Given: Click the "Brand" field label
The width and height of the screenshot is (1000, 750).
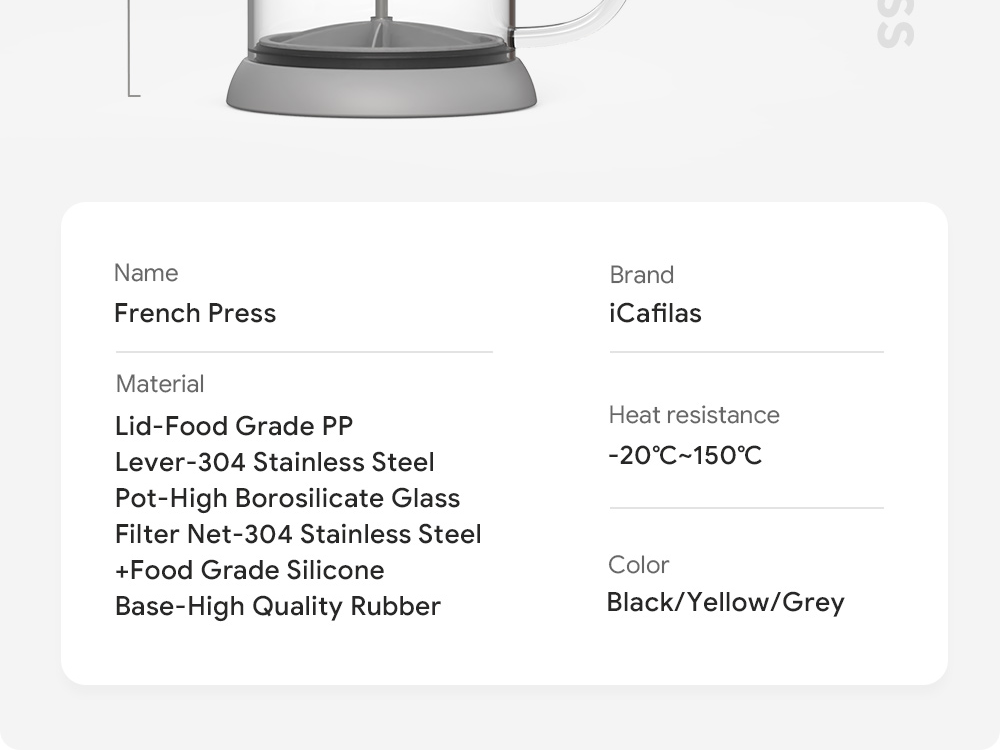Looking at the screenshot, I should click(642, 275).
